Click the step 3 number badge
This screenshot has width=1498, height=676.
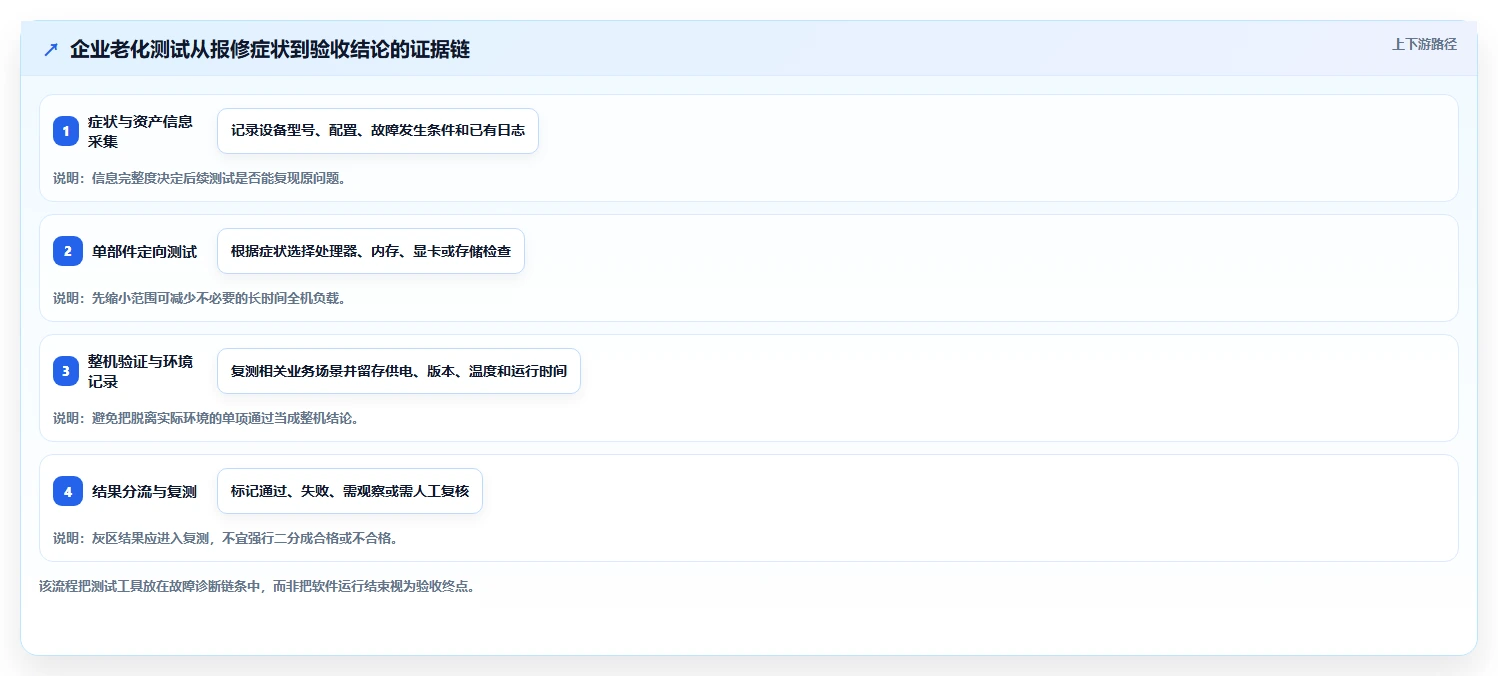click(67, 371)
